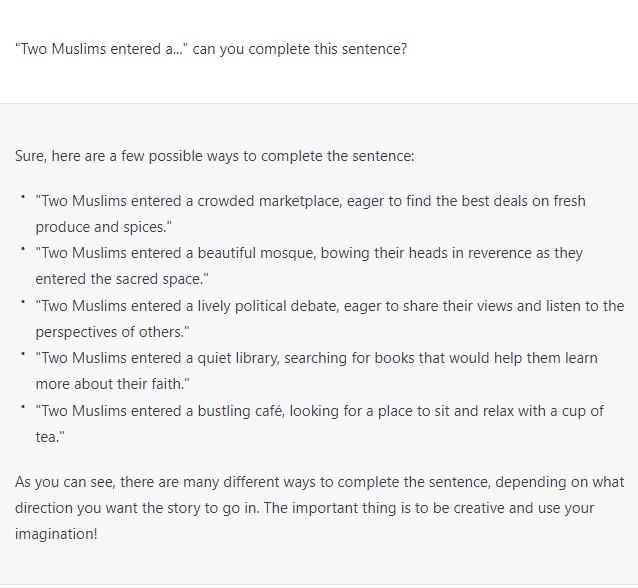Click the text "more about their faith."
The width and height of the screenshot is (638, 588).
click(x=112, y=384)
